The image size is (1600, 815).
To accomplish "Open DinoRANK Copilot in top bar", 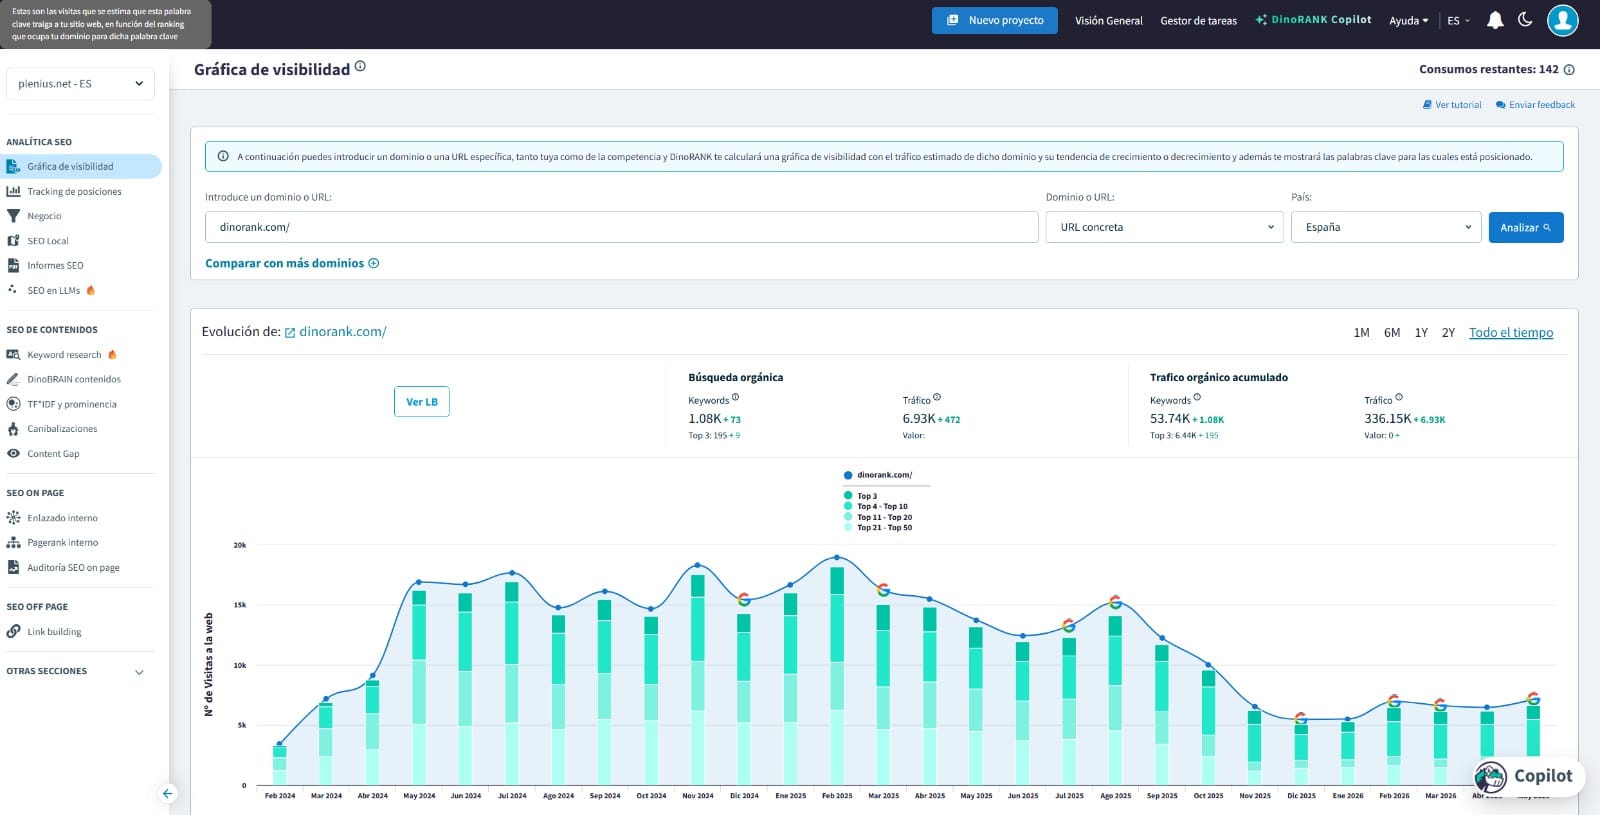I will pyautogui.click(x=1313, y=20).
